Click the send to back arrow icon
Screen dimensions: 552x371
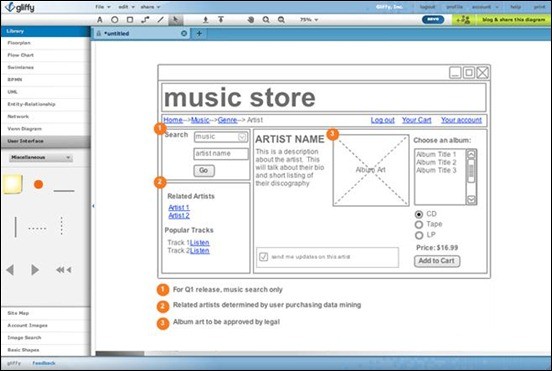pos(221,20)
